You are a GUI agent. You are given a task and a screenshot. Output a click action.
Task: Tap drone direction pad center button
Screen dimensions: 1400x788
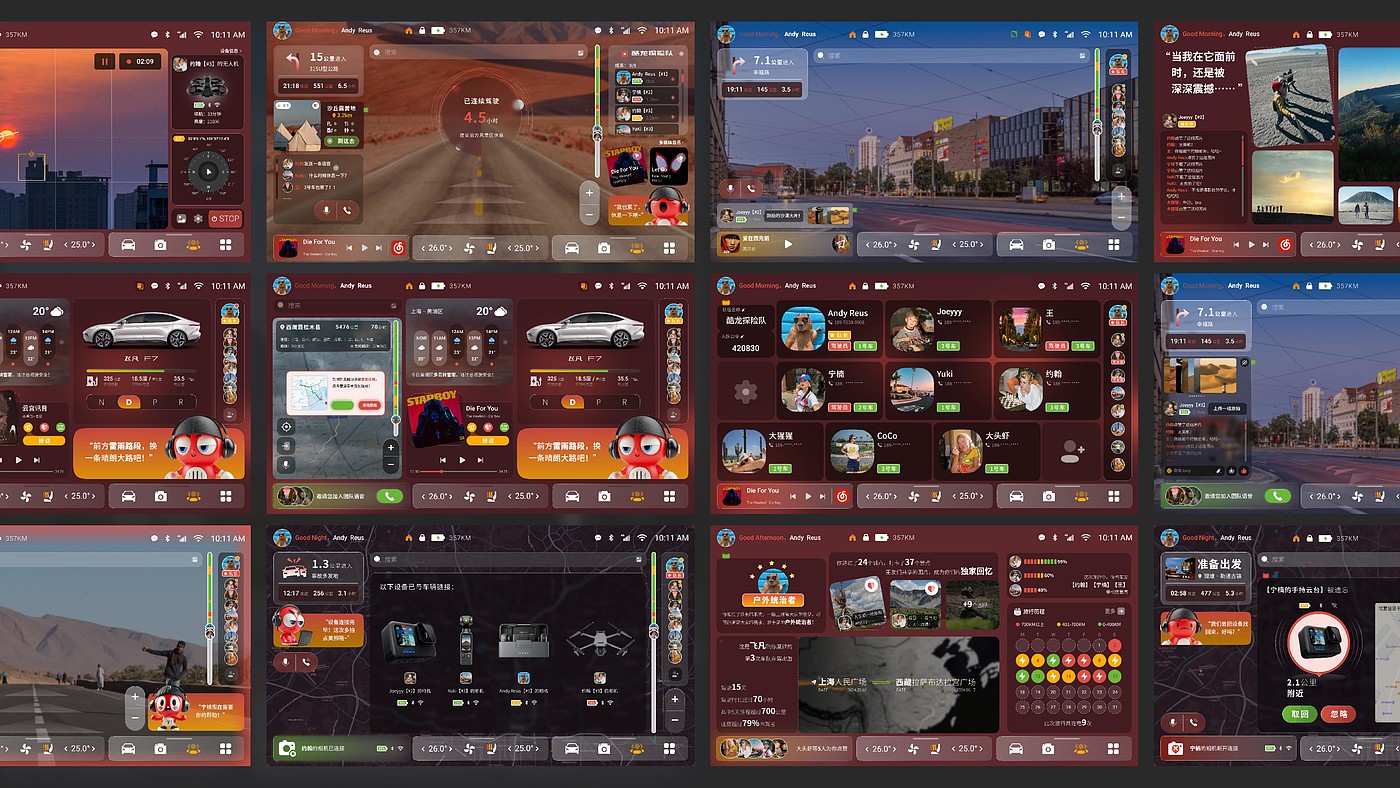tap(209, 171)
